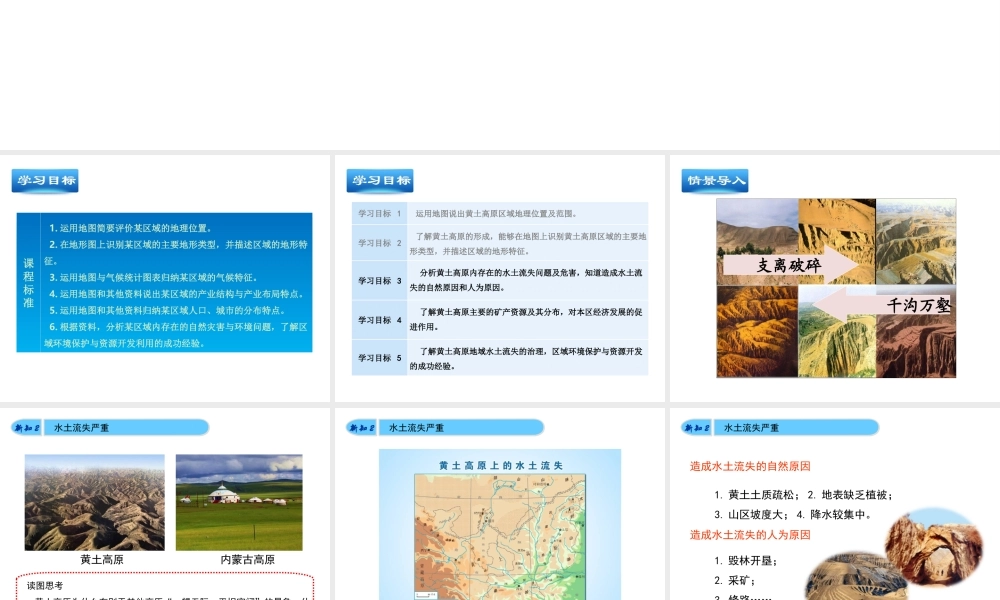Click the 新知2 badge above the grassland photo
The image size is (1000, 600).
(x=27, y=428)
